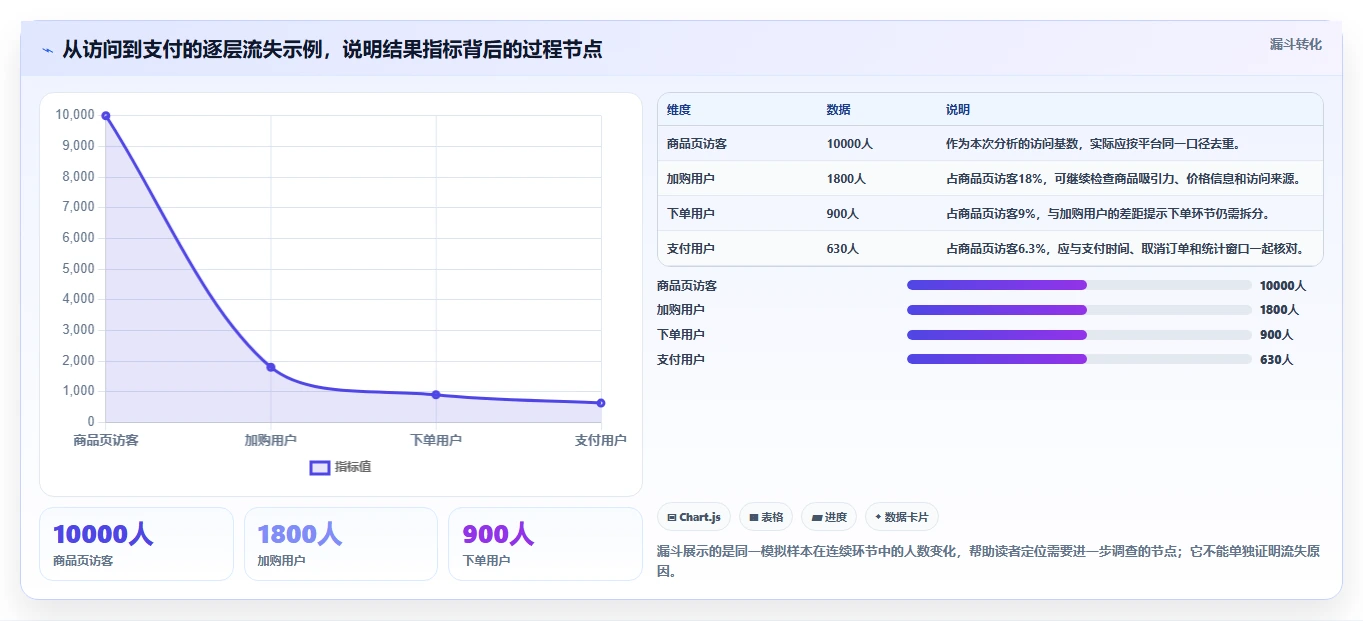
Task: Click the 表格 tag chip
Action: click(766, 517)
